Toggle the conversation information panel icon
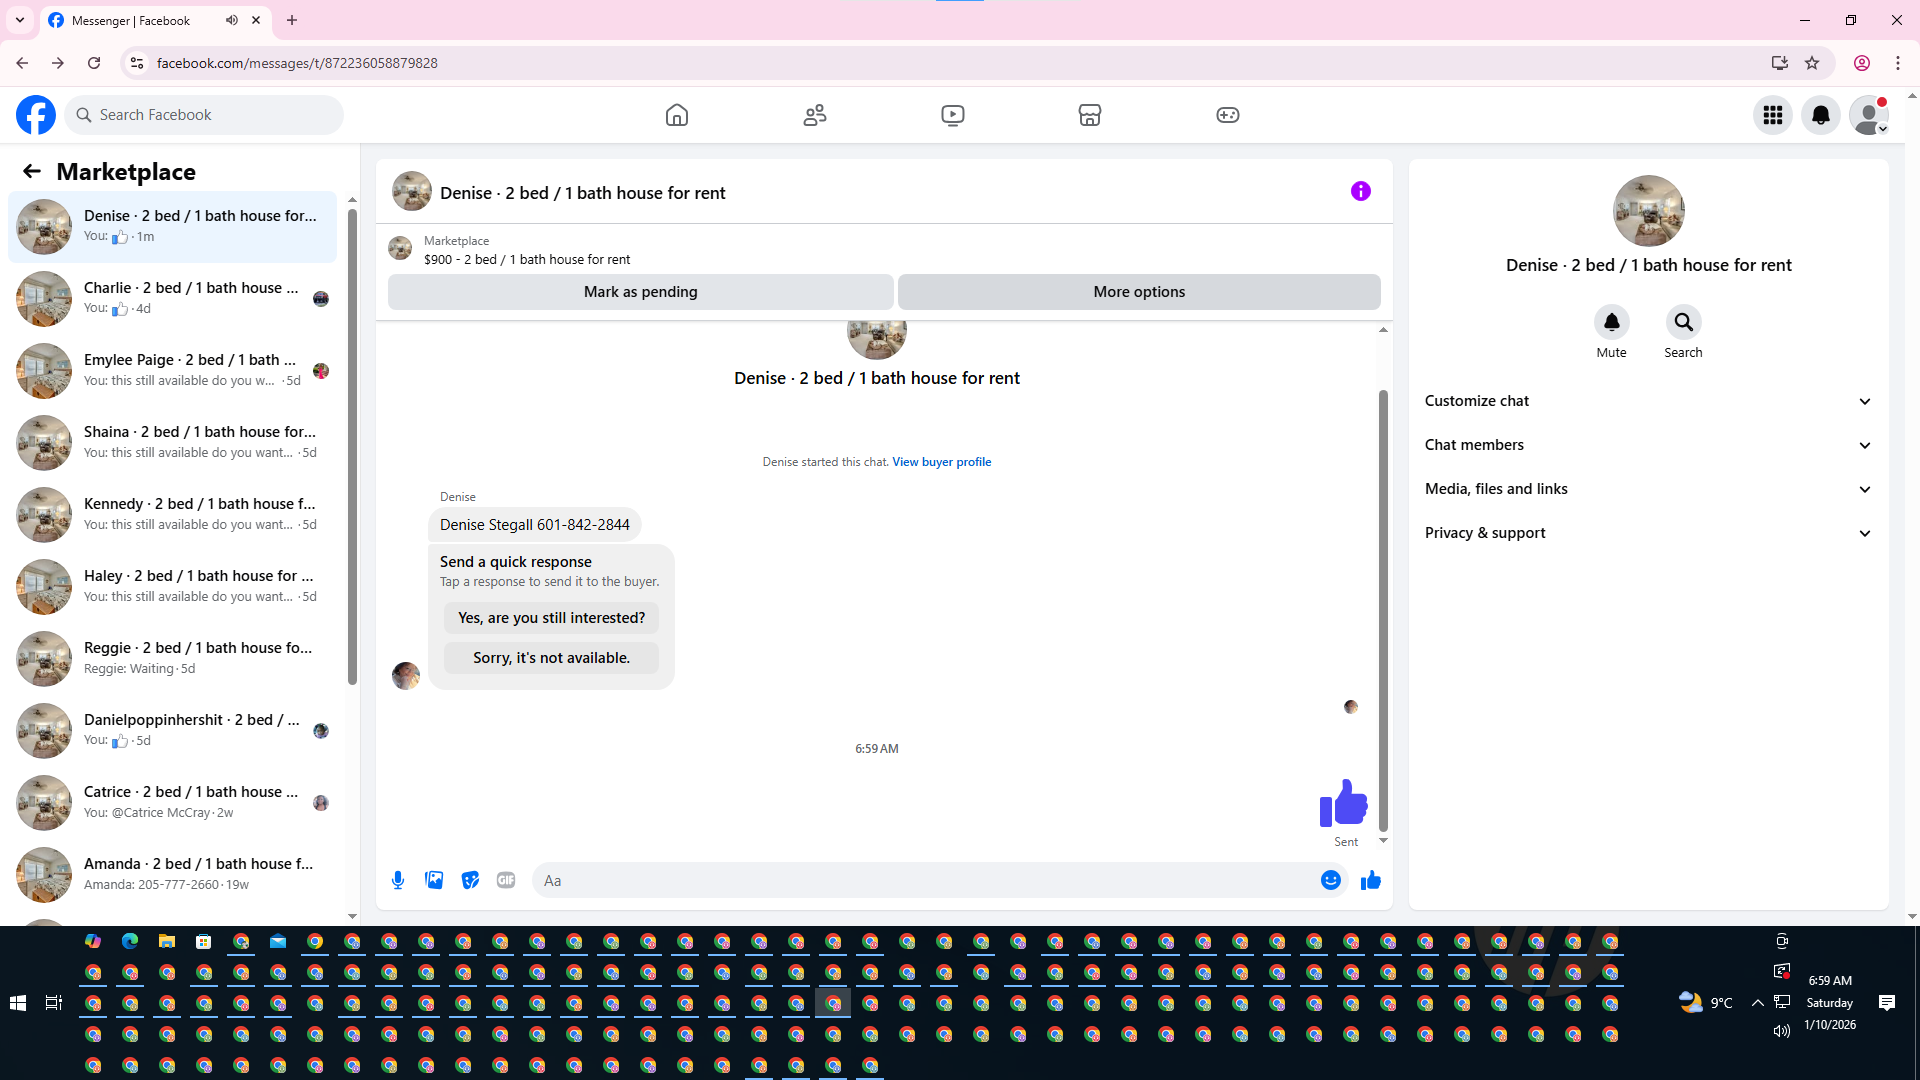The image size is (1920, 1080). 1360,191
